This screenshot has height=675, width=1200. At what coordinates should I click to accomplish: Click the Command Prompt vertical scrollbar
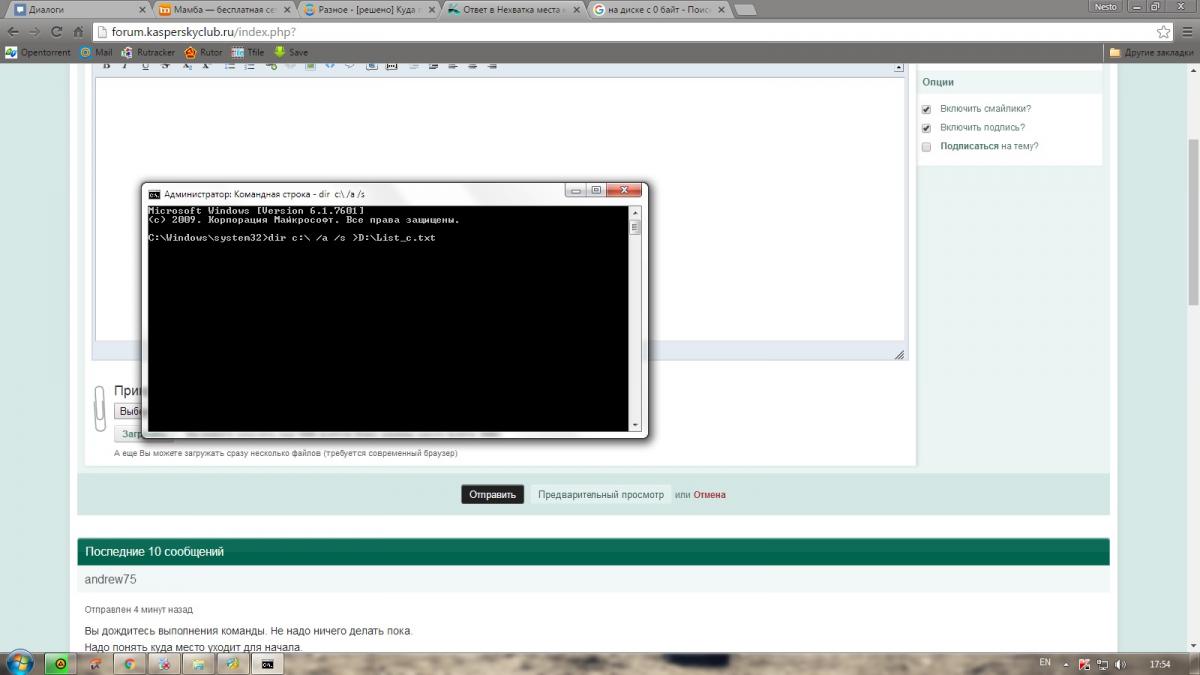pos(634,320)
